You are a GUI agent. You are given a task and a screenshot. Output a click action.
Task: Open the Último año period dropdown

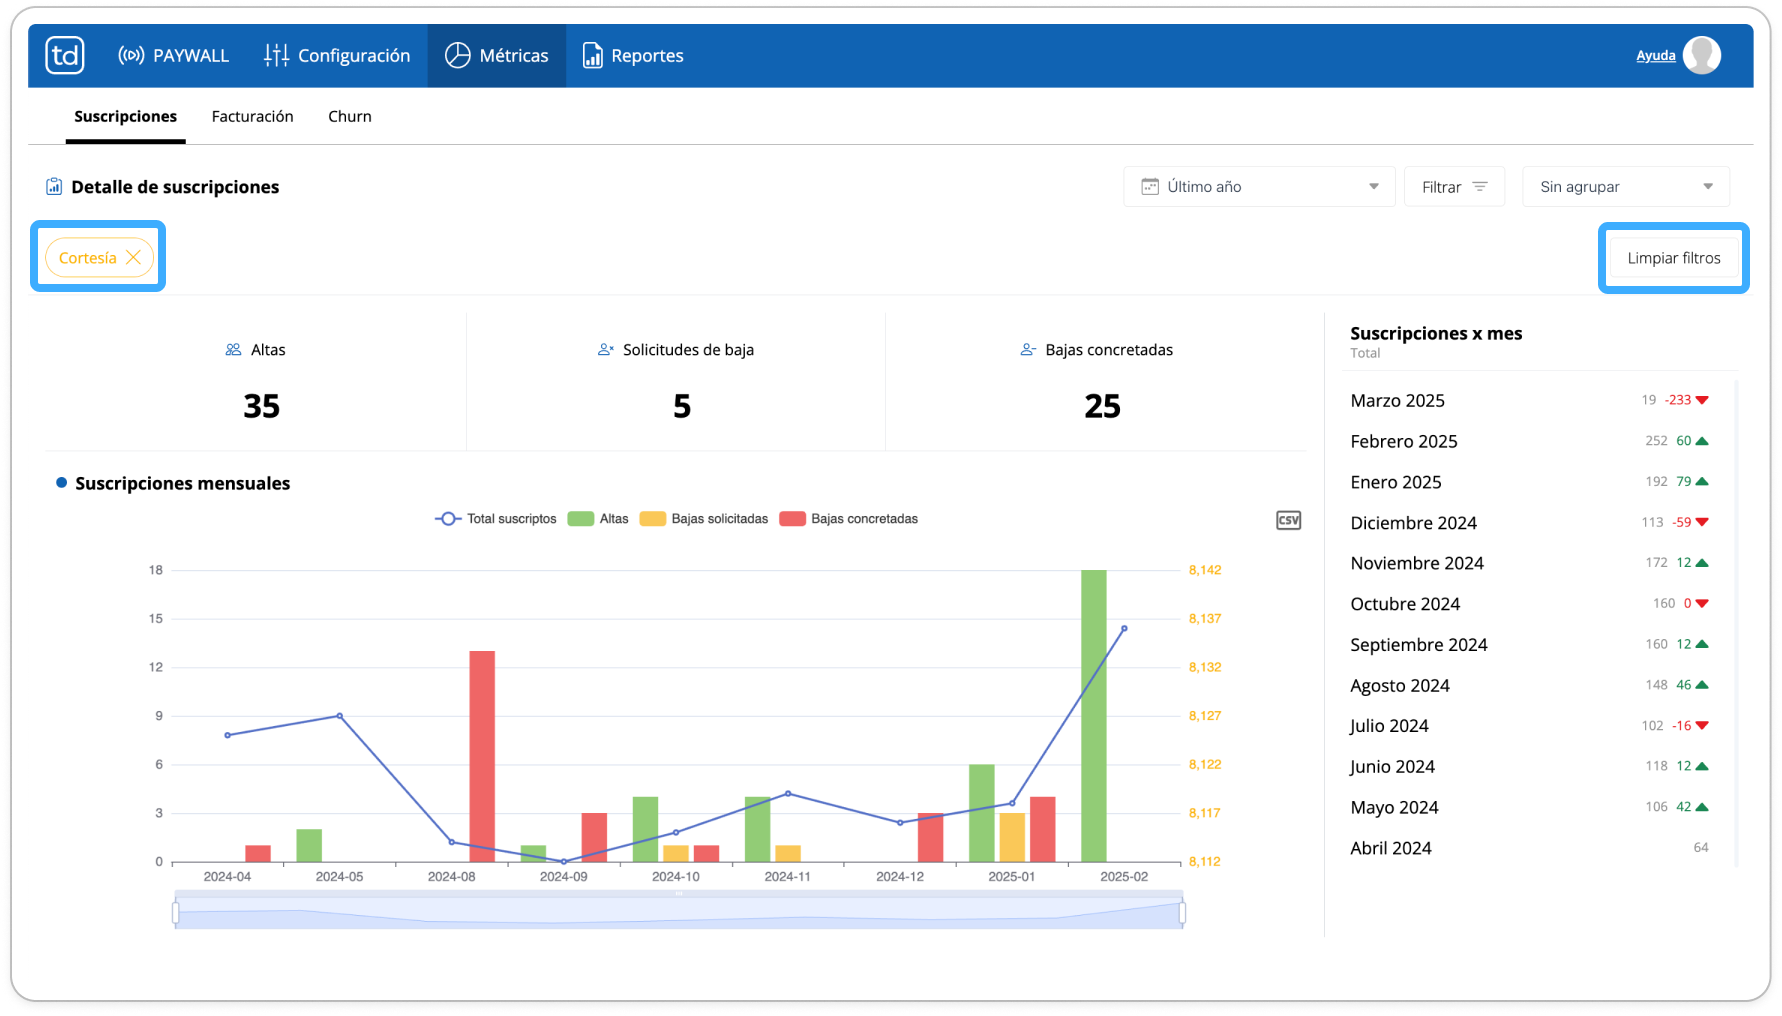coord(1259,187)
